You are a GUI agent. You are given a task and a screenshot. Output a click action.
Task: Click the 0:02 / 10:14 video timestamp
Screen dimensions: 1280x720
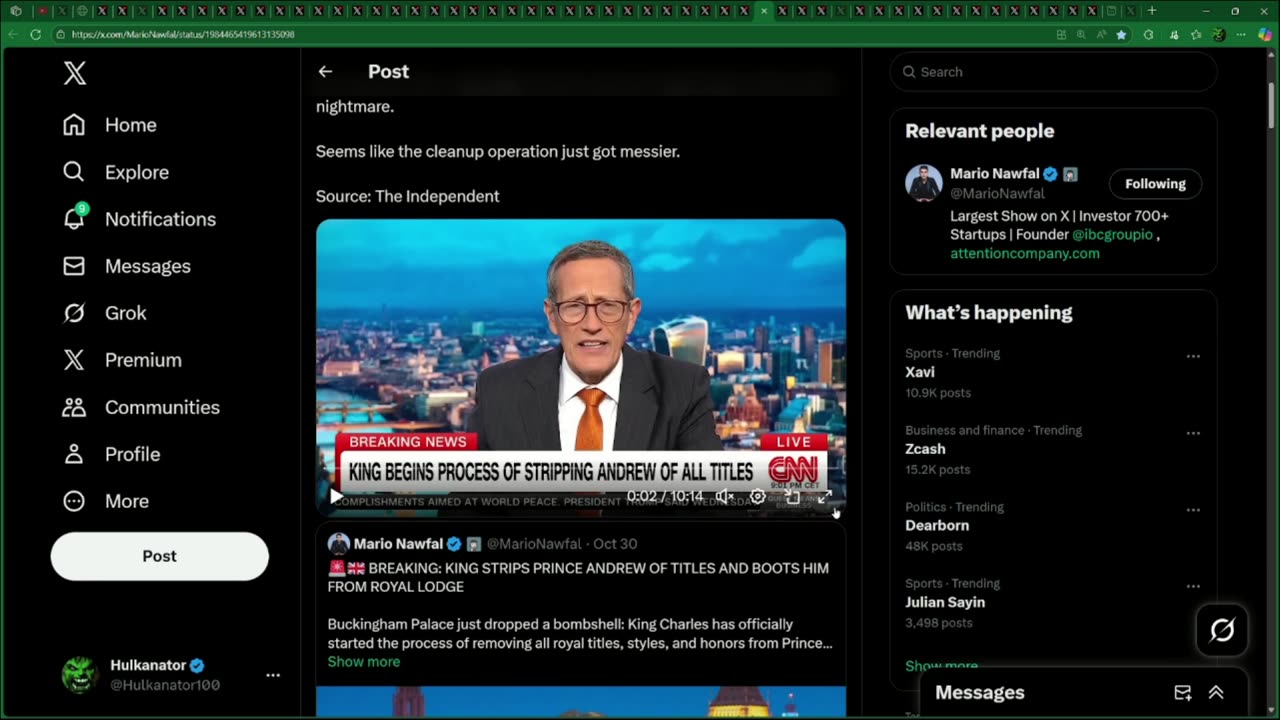tap(665, 496)
